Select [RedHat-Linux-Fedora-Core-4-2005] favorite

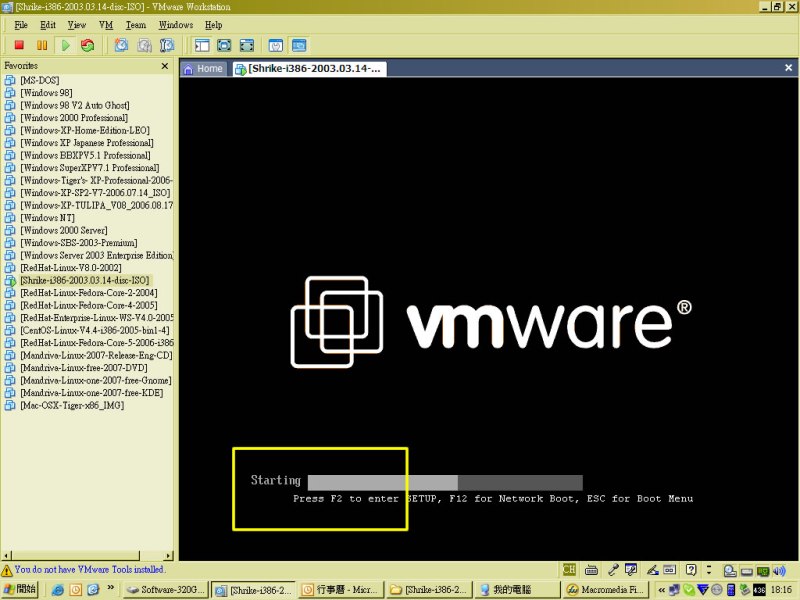point(89,305)
